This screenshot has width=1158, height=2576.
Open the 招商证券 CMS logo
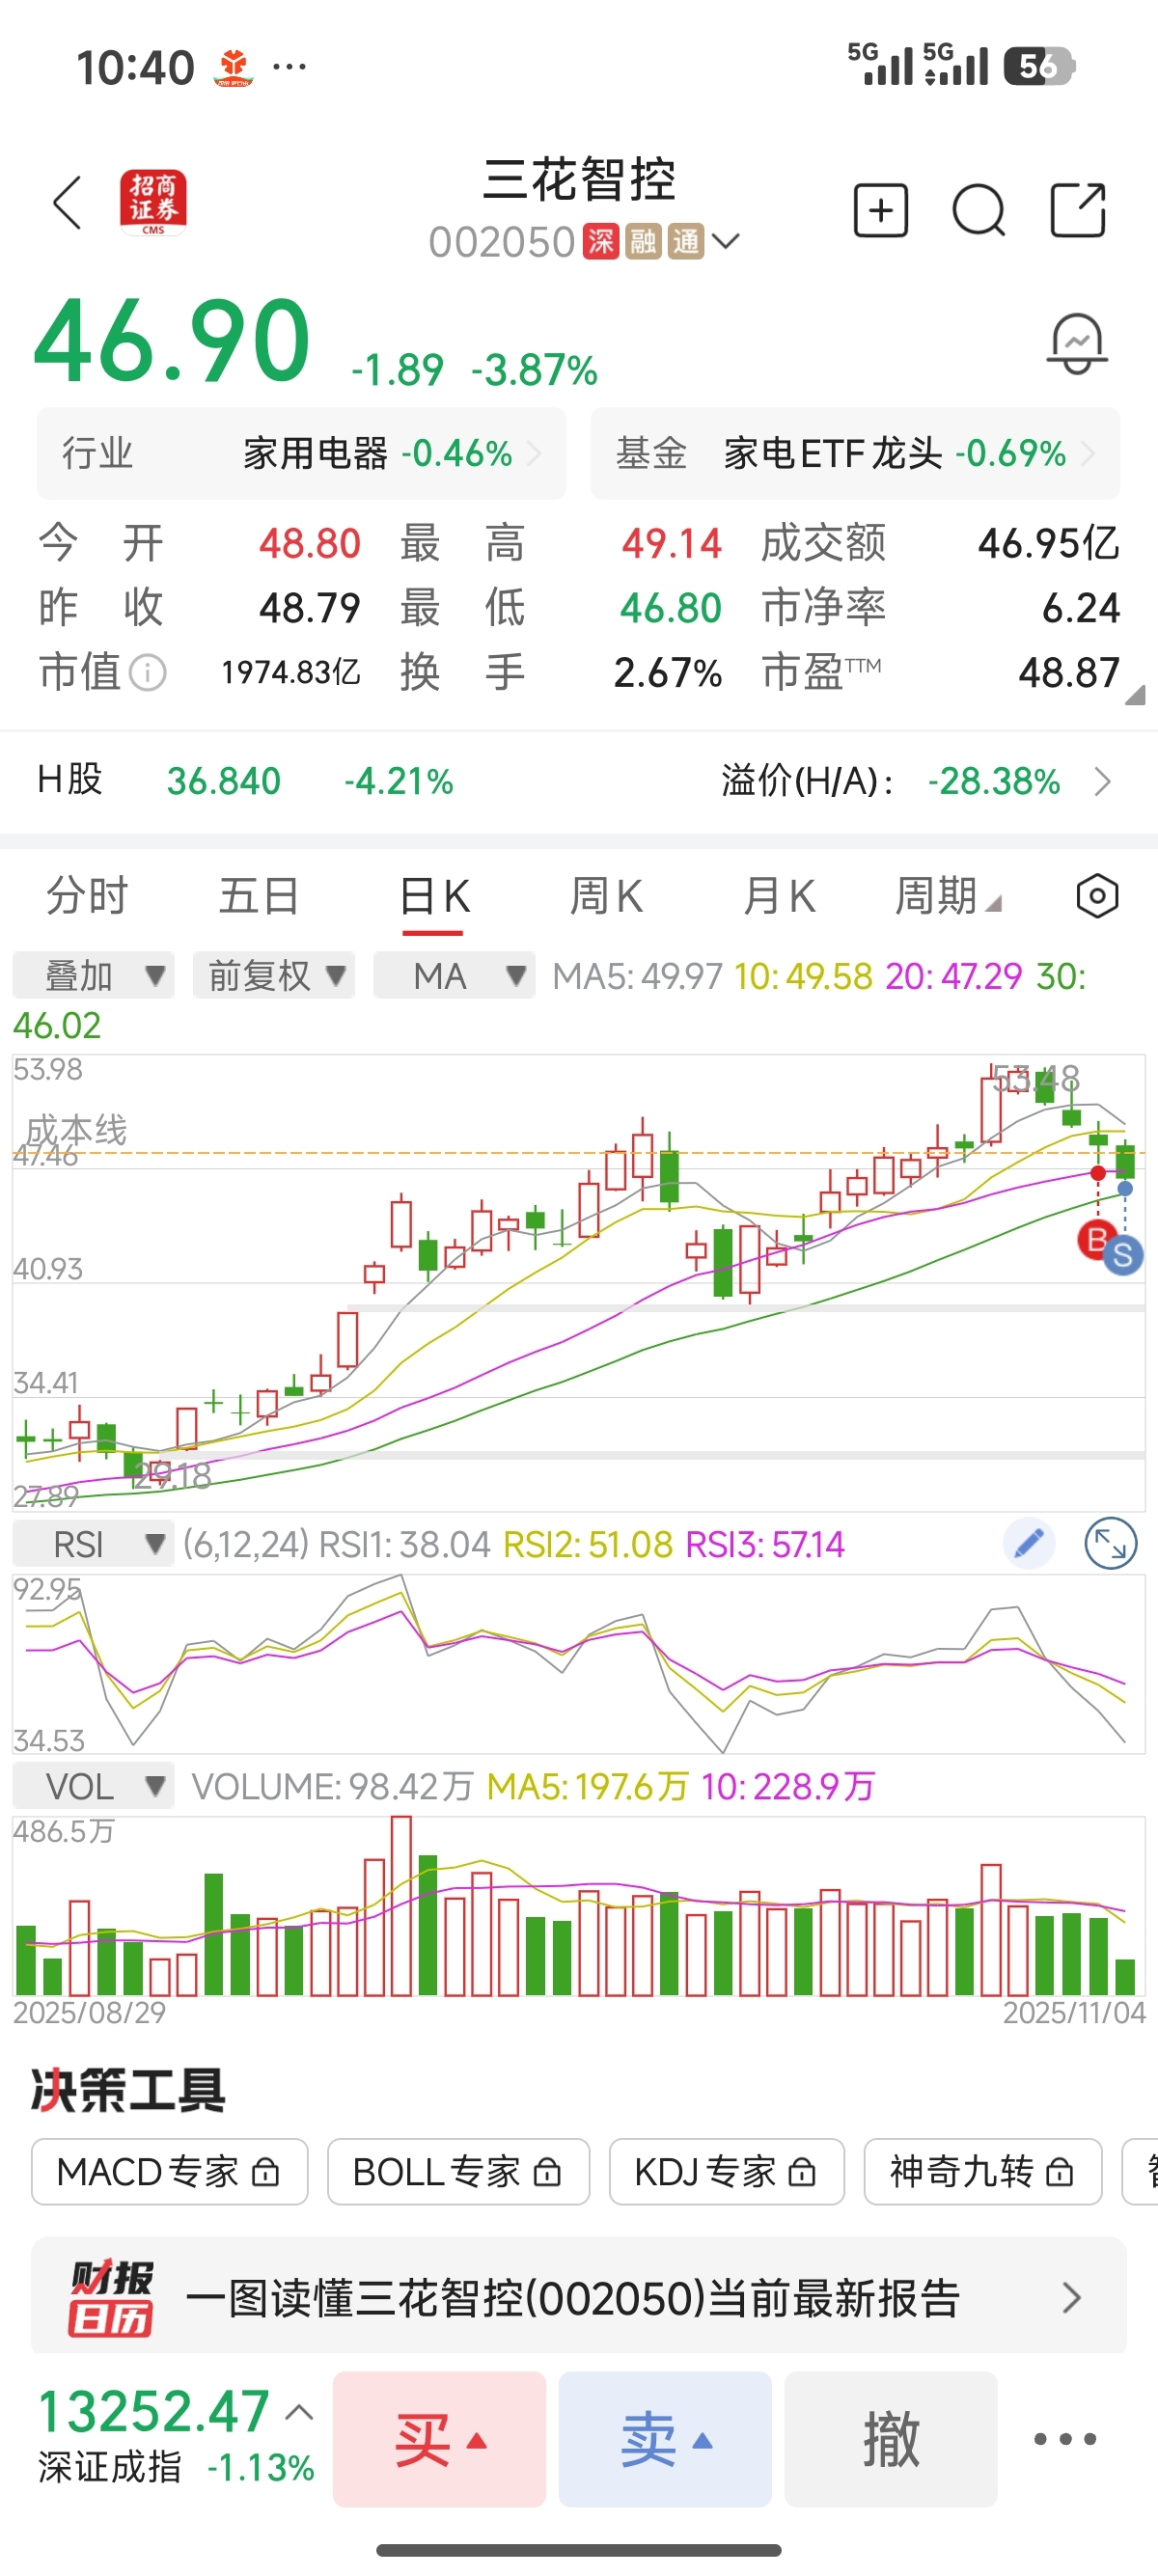153,202
